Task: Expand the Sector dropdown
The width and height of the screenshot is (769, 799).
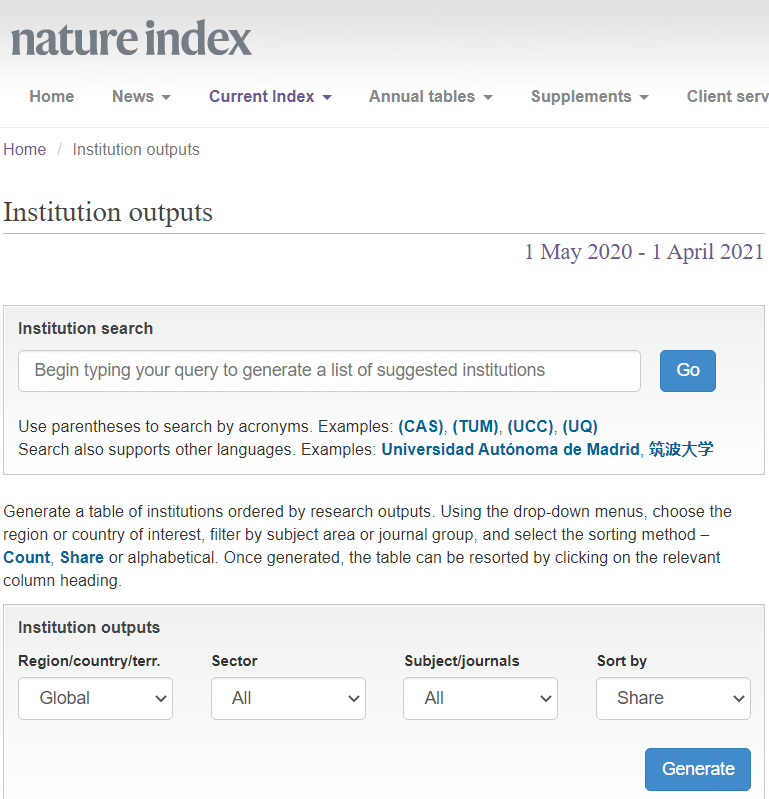Action: 288,698
